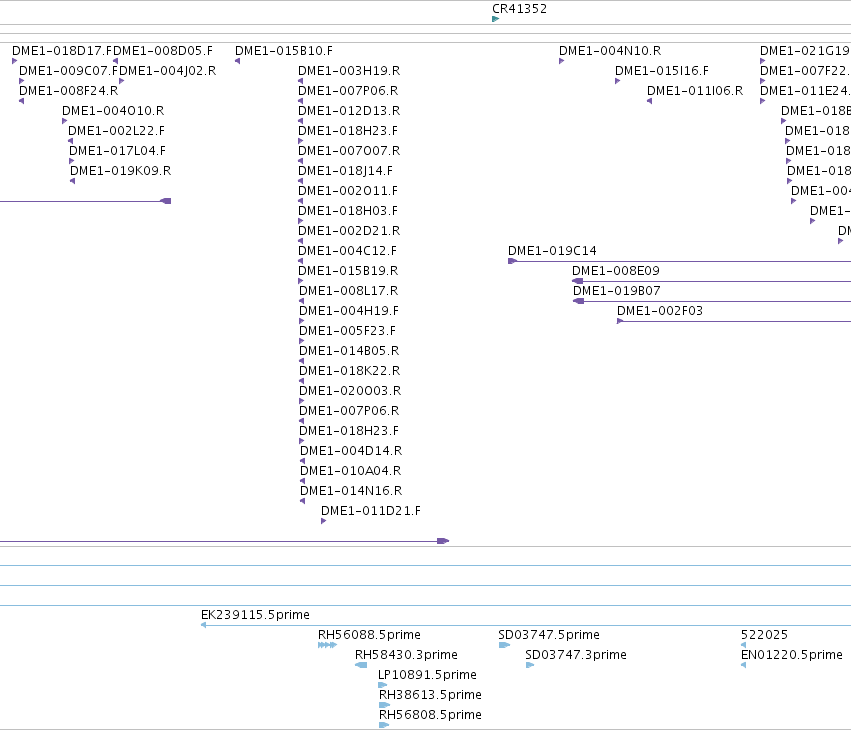Open feature DME1-015B19.R
The width and height of the screenshot is (851, 730).
(x=348, y=271)
